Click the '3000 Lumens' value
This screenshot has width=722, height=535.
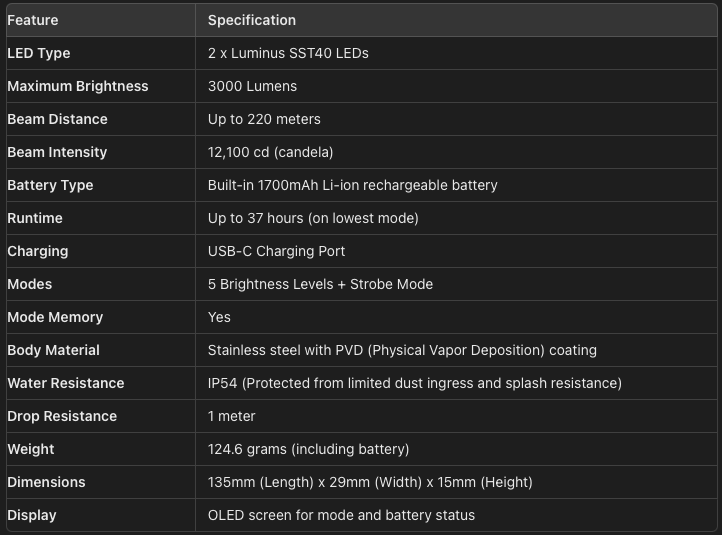coord(252,86)
